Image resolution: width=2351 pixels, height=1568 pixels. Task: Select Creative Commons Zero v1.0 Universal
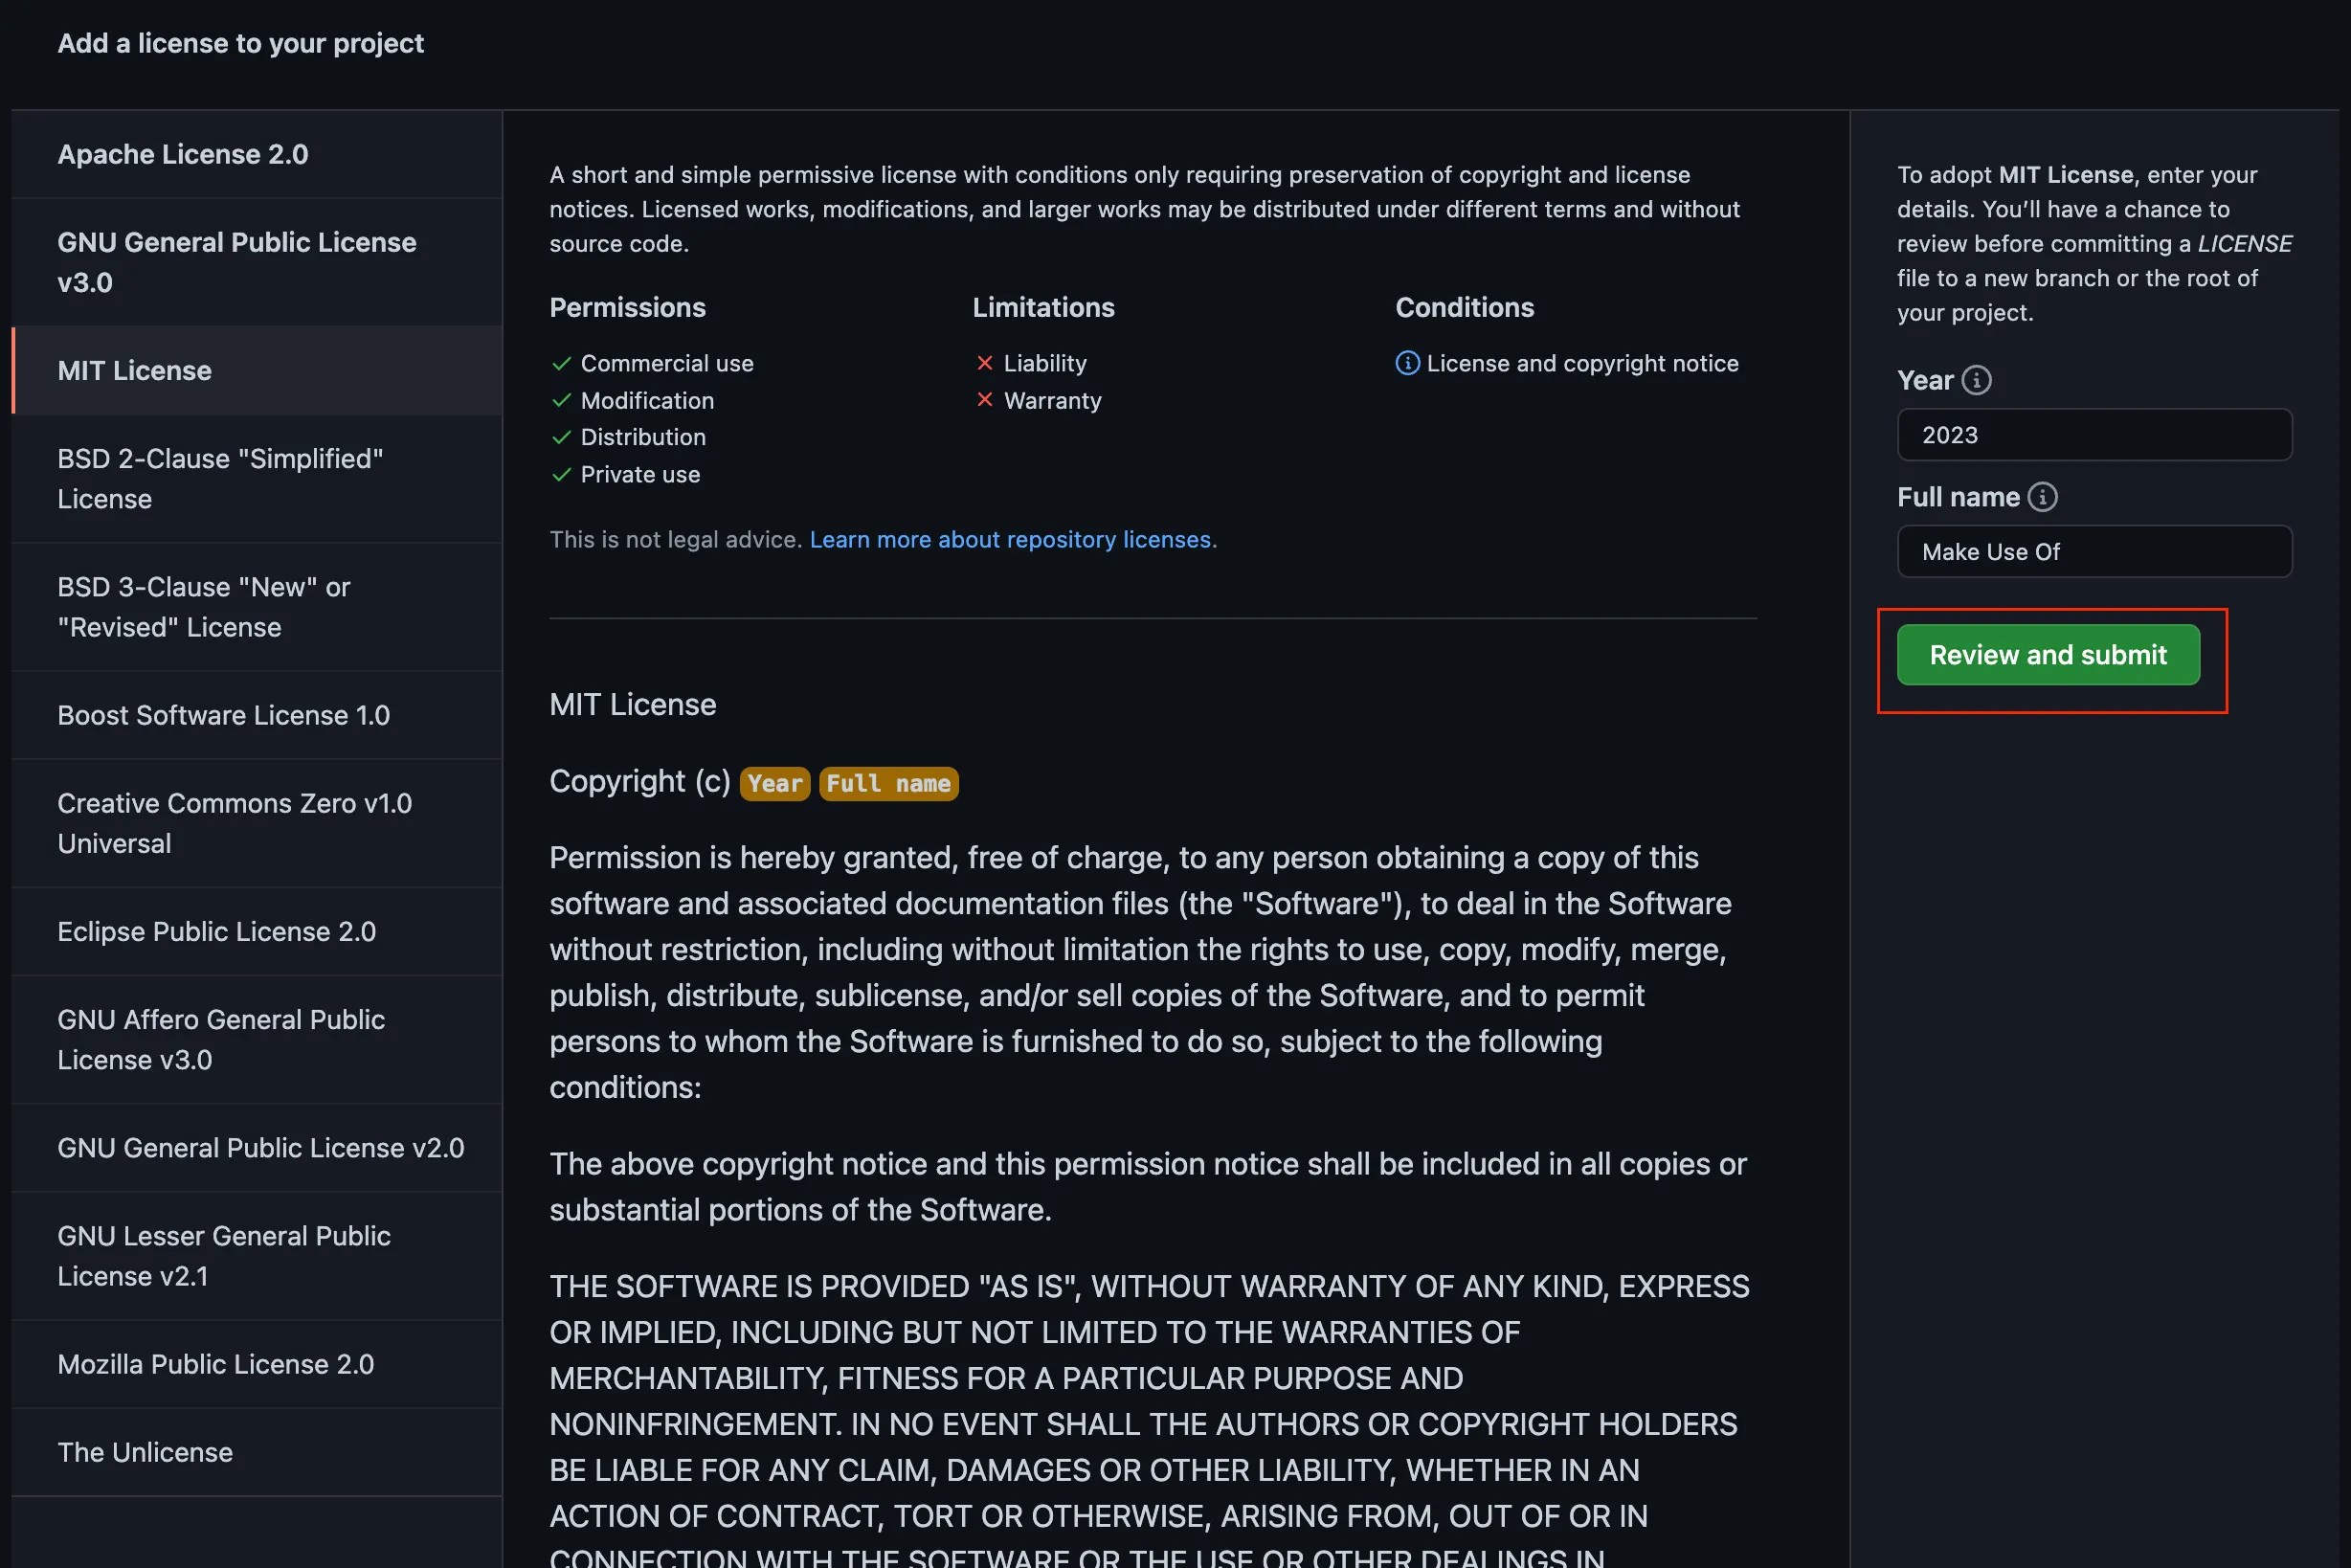(234, 822)
